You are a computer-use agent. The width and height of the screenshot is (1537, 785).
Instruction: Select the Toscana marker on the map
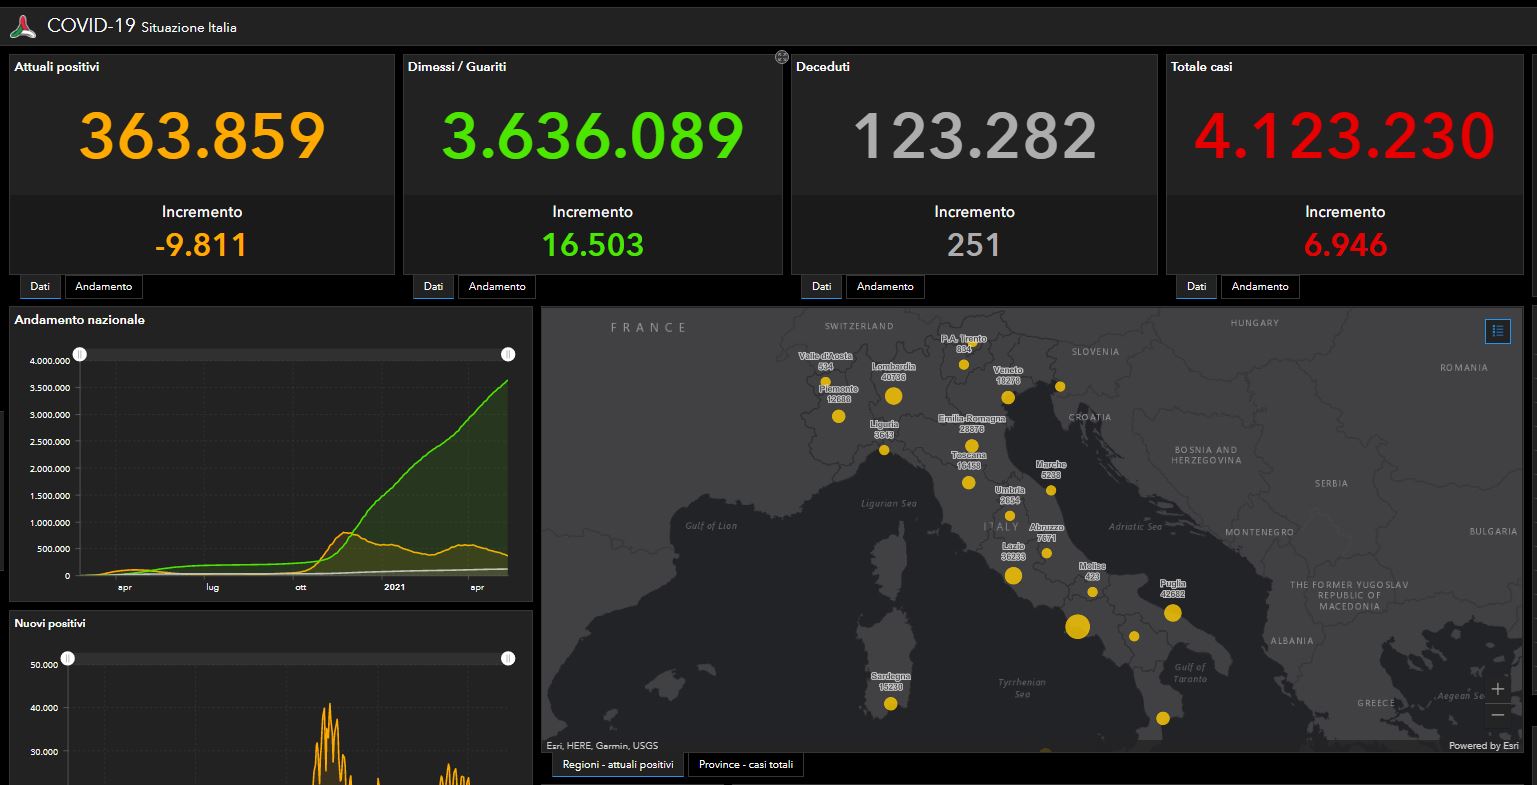(x=968, y=483)
